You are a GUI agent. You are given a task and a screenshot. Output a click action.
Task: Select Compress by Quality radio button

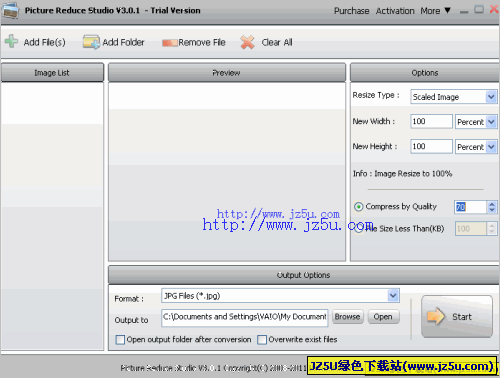[358, 207]
